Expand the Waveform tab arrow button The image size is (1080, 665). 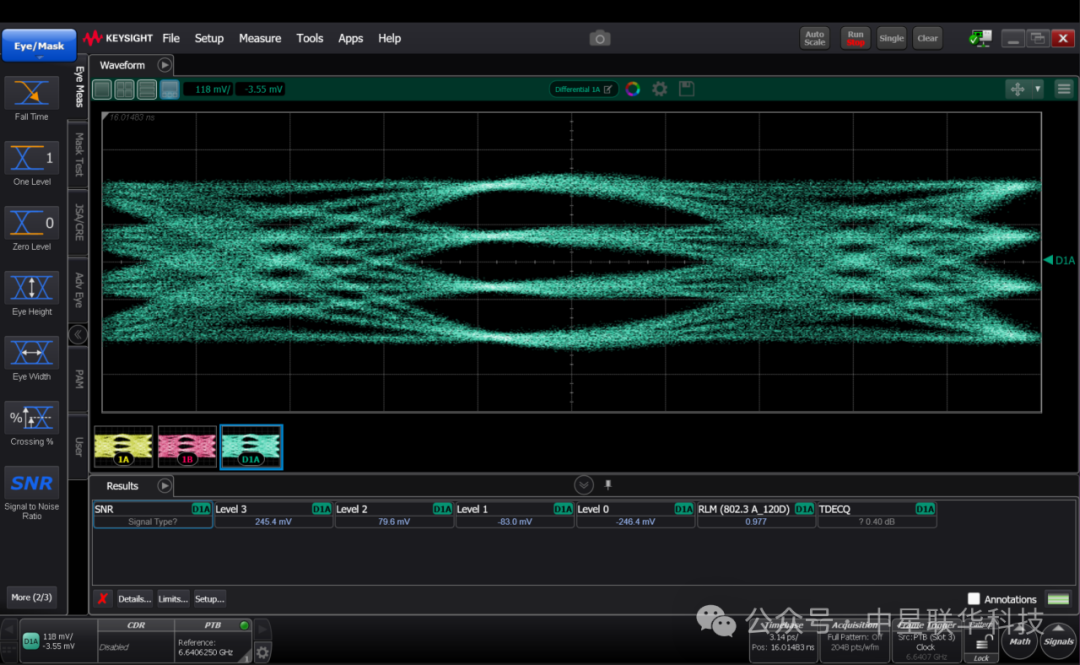[164, 65]
